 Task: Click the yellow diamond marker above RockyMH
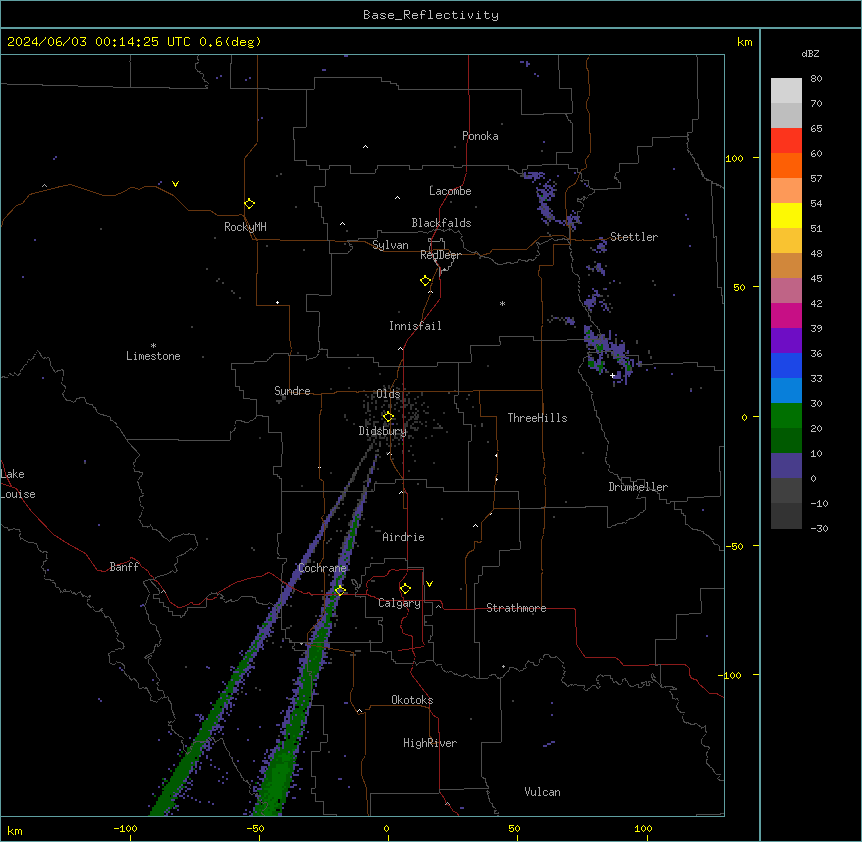(249, 203)
